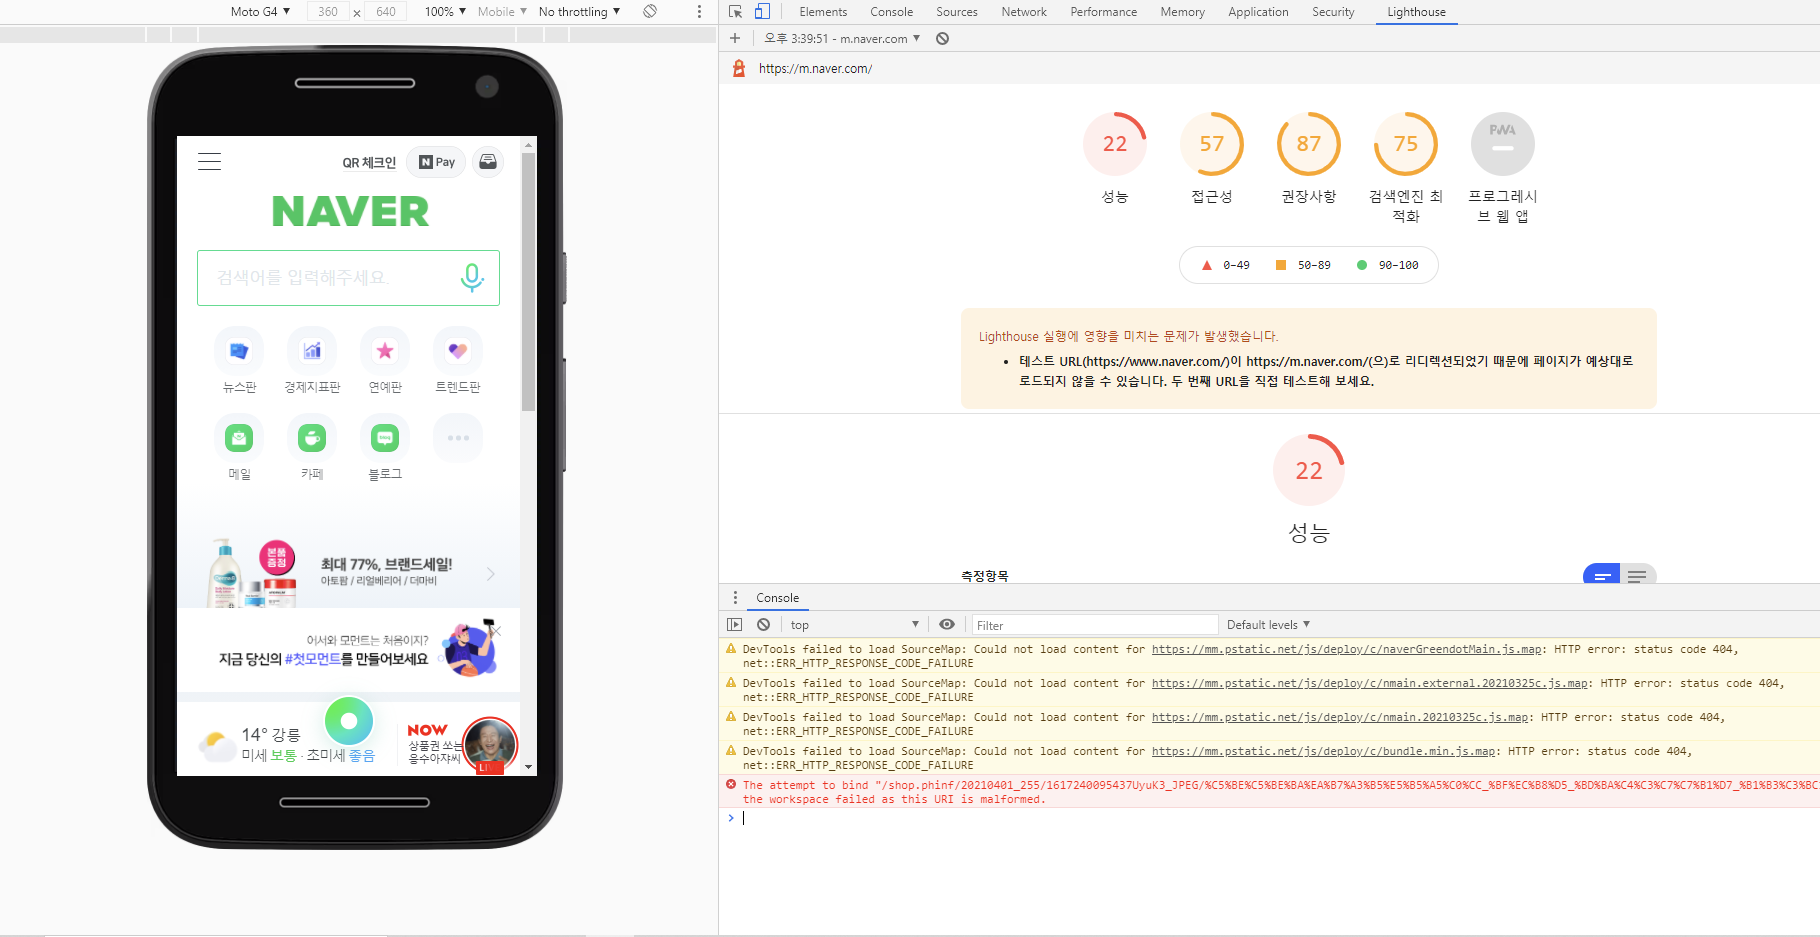1820x937 pixels.
Task: Expand the brand sale banner arrow
Action: pyautogui.click(x=491, y=574)
